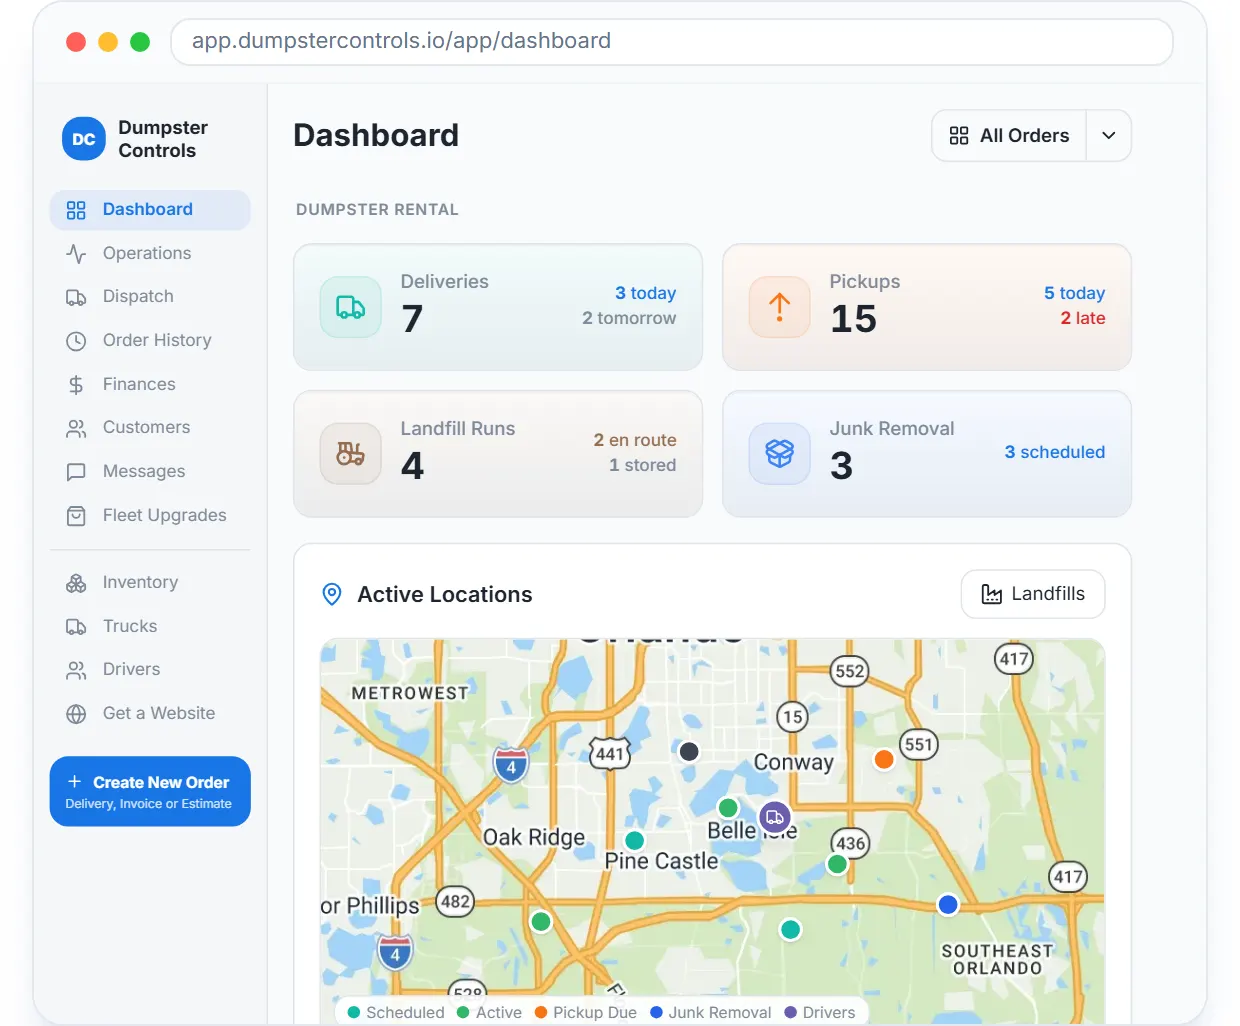Click the Inventory boxes icon
This screenshot has width=1240, height=1026.
tap(76, 583)
